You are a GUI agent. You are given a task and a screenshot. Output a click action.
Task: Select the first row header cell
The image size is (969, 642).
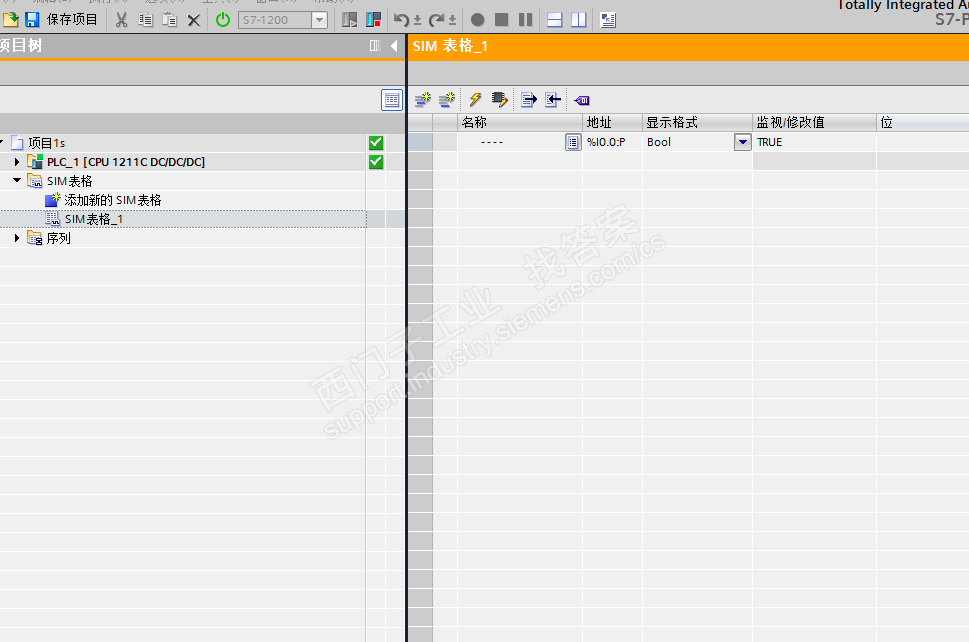[420, 142]
